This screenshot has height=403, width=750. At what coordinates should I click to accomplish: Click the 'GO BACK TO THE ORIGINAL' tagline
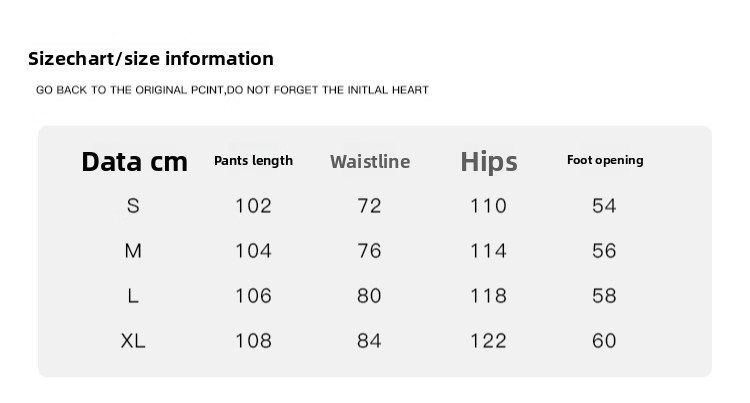coord(232,90)
